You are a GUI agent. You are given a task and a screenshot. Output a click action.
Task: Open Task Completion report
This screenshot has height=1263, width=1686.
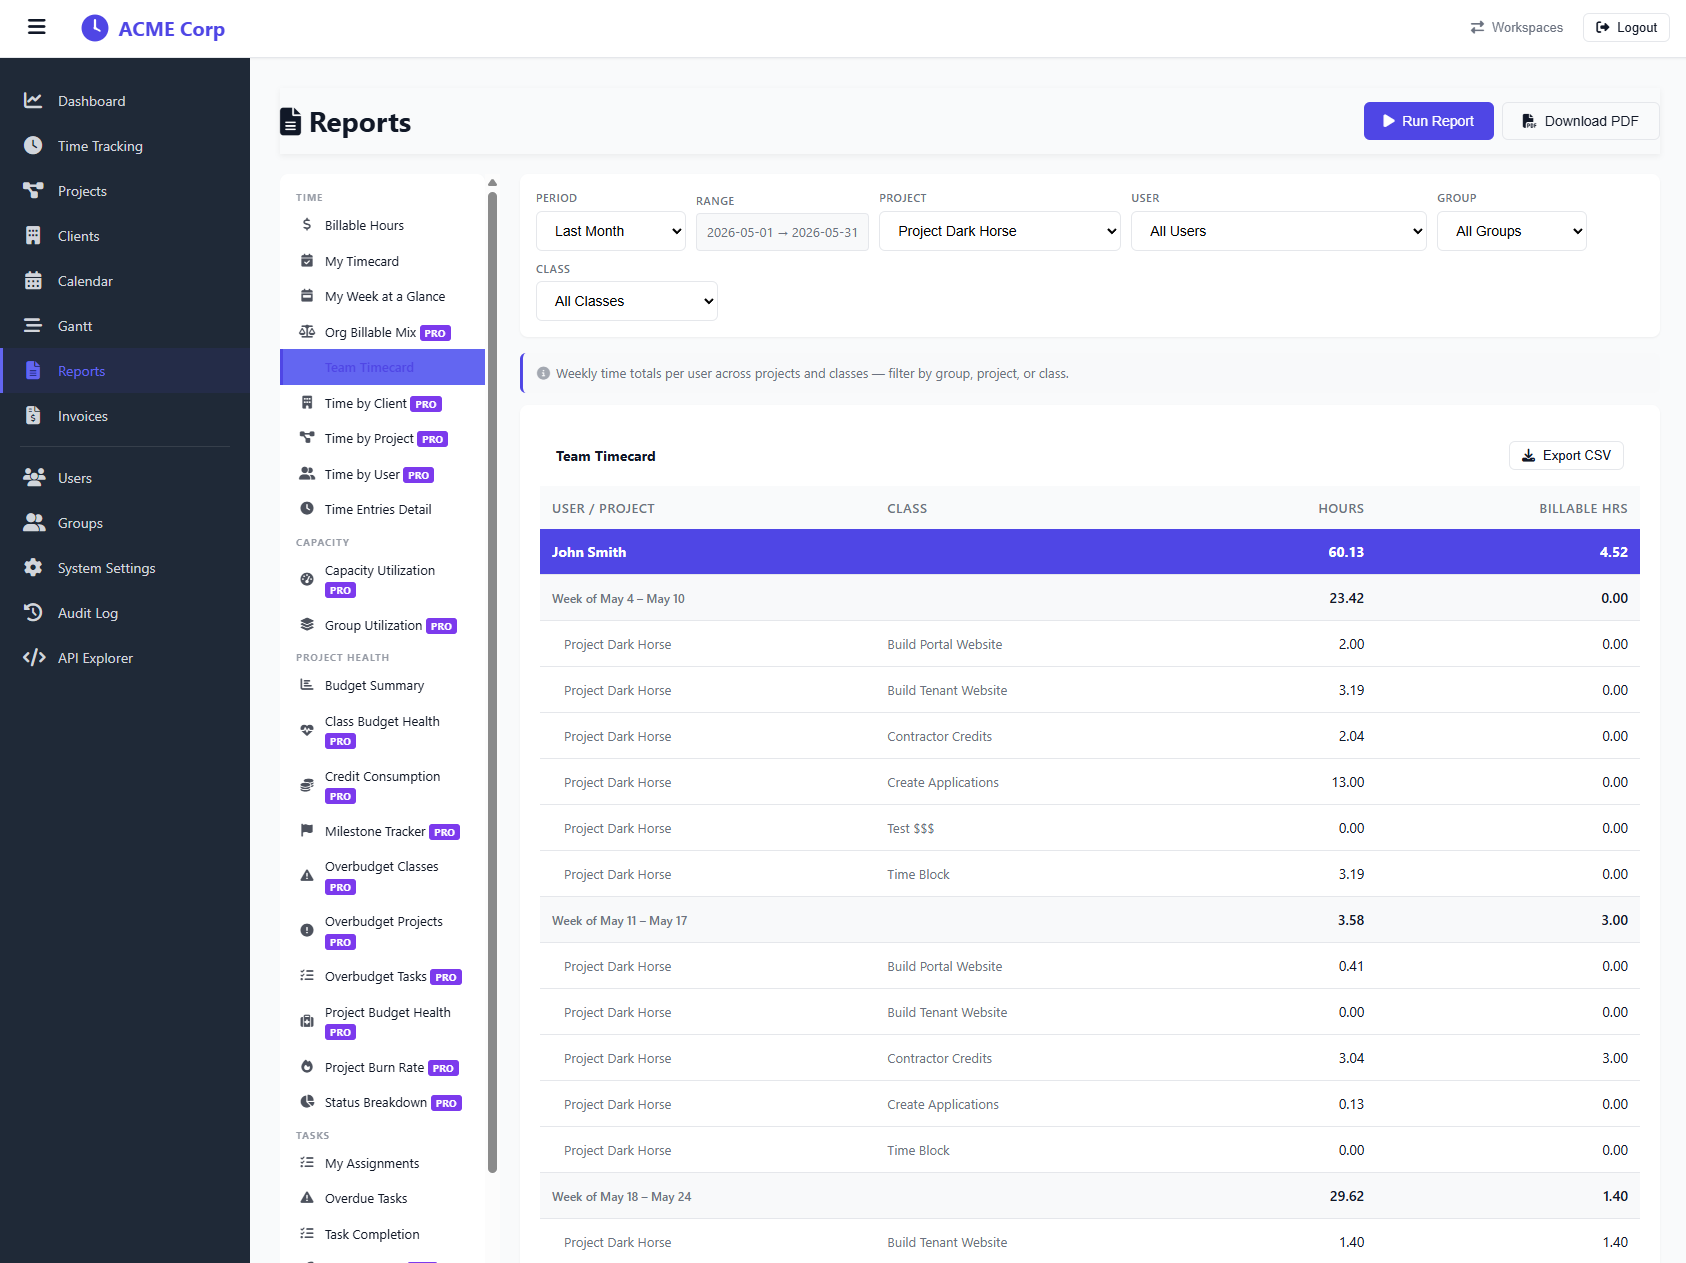[x=382, y=1234]
